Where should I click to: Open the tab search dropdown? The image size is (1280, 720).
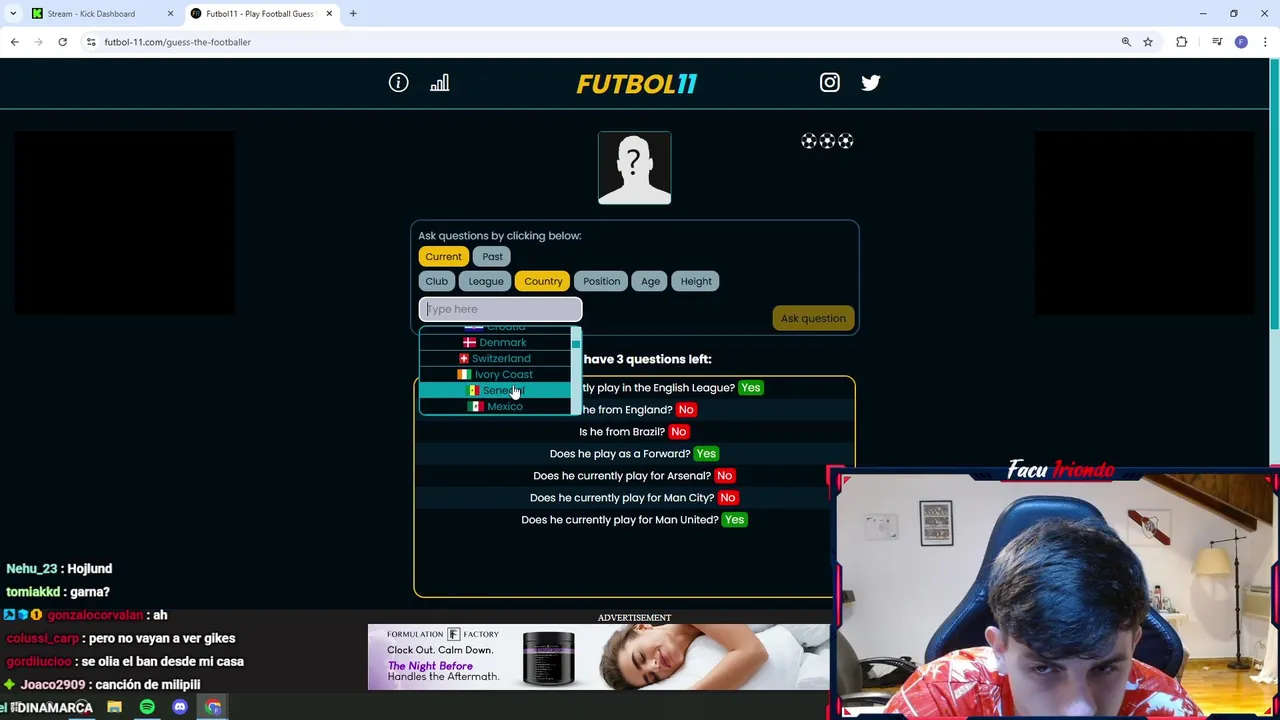13,14
